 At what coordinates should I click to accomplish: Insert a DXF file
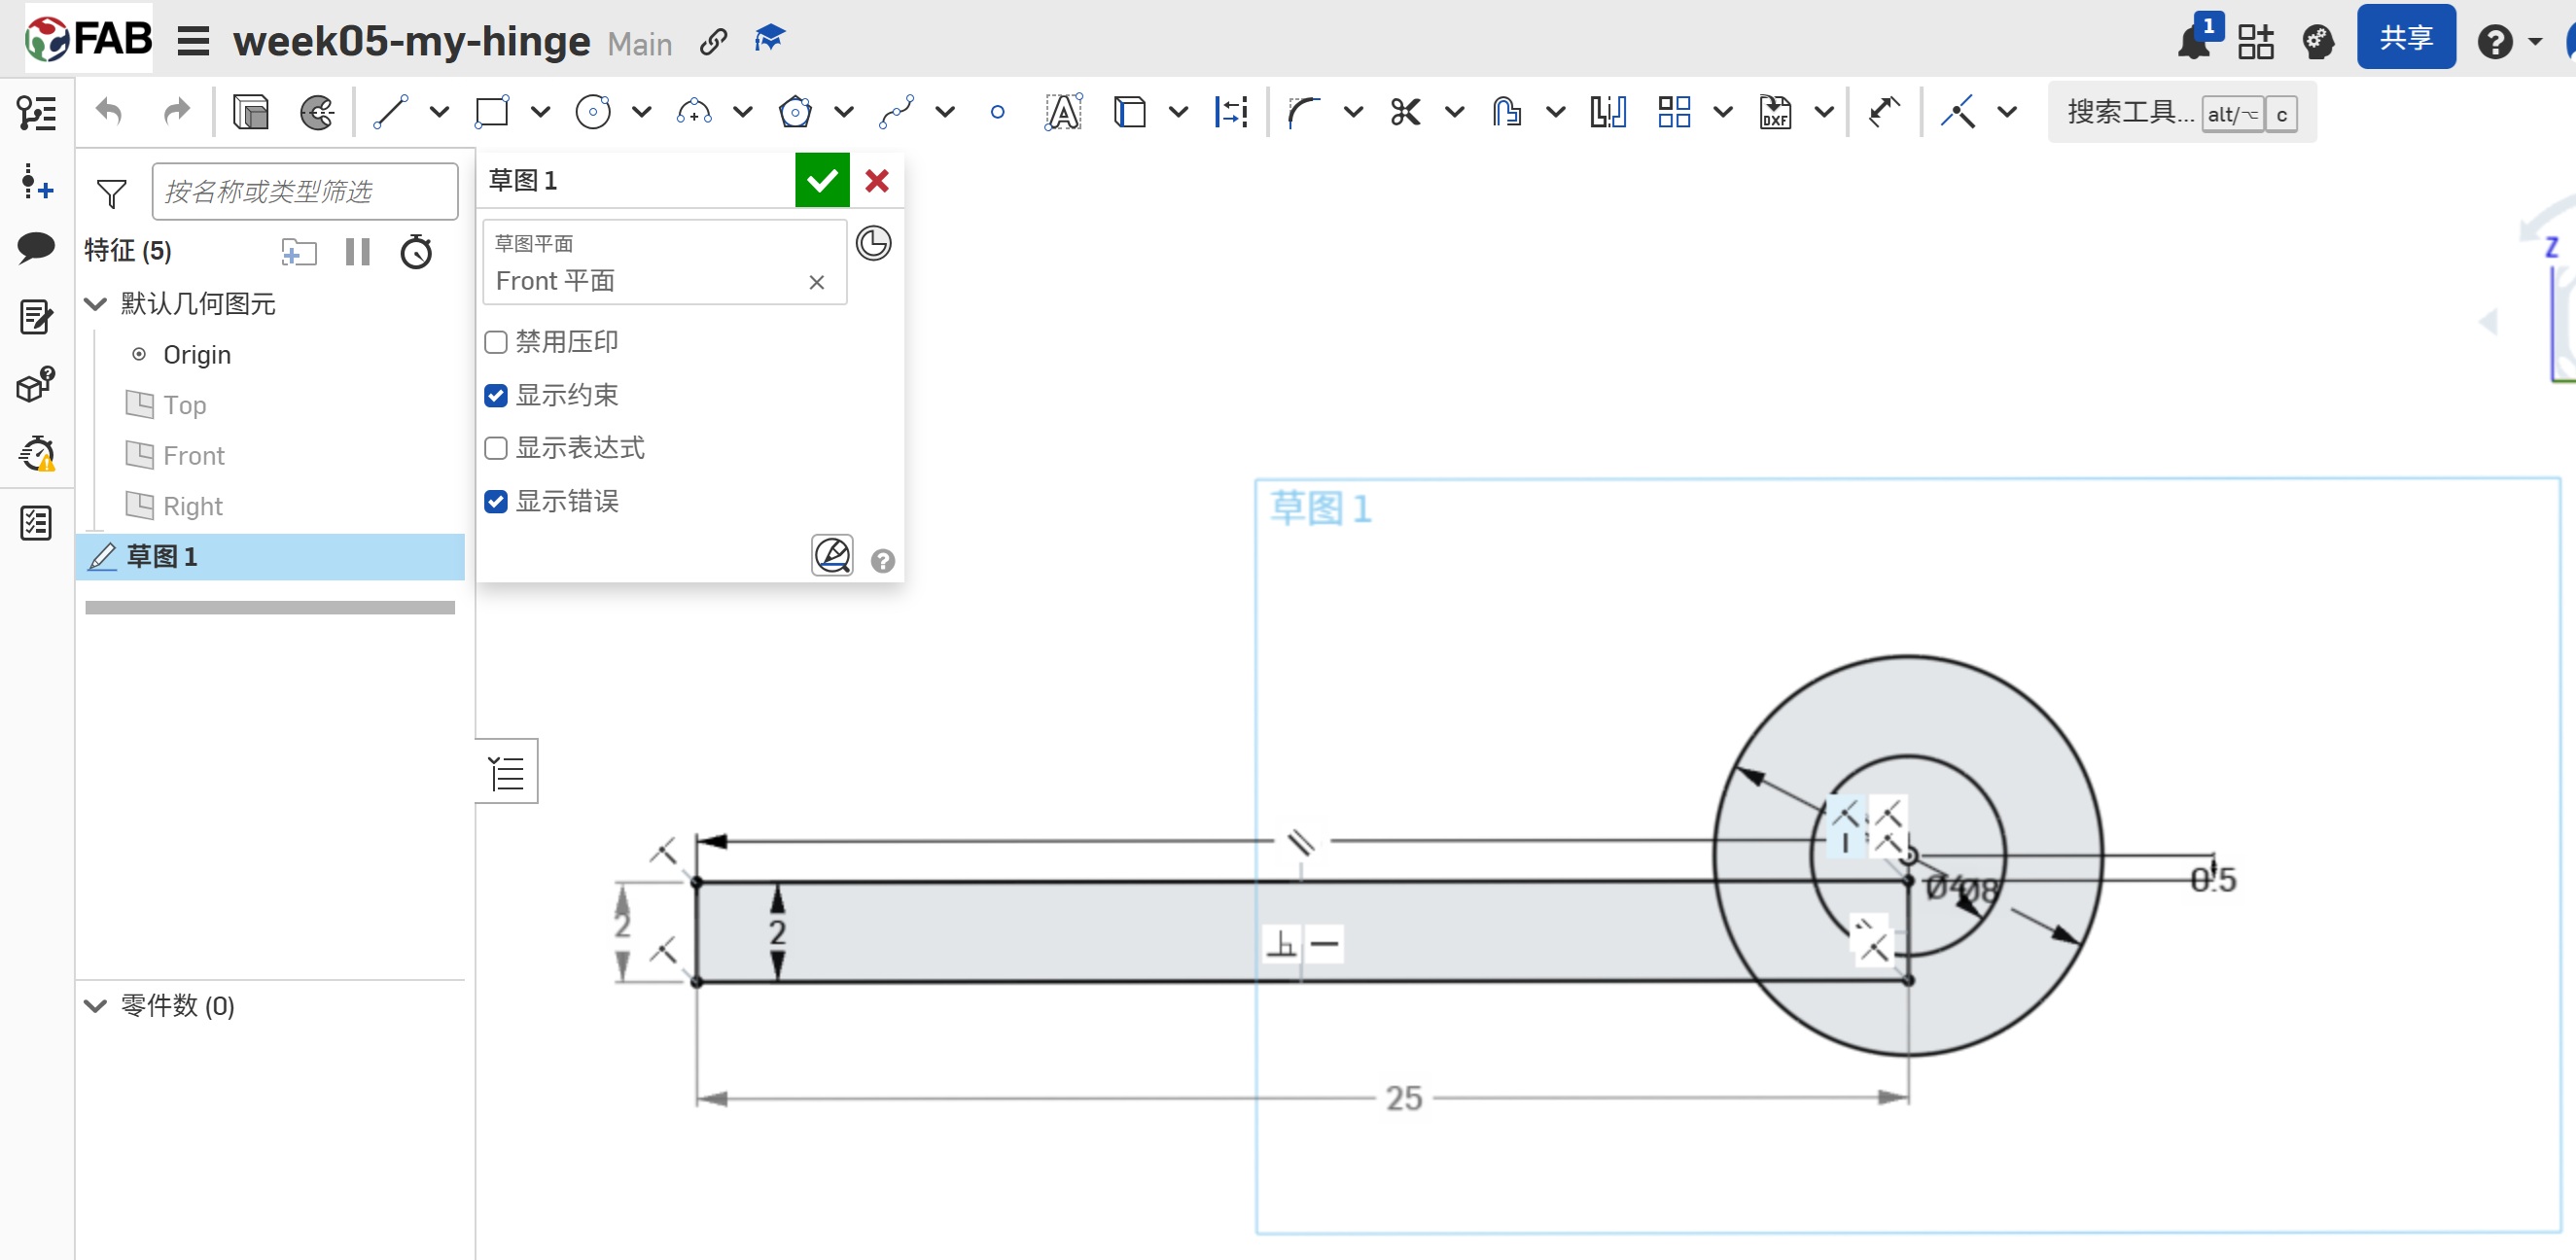click(1775, 112)
